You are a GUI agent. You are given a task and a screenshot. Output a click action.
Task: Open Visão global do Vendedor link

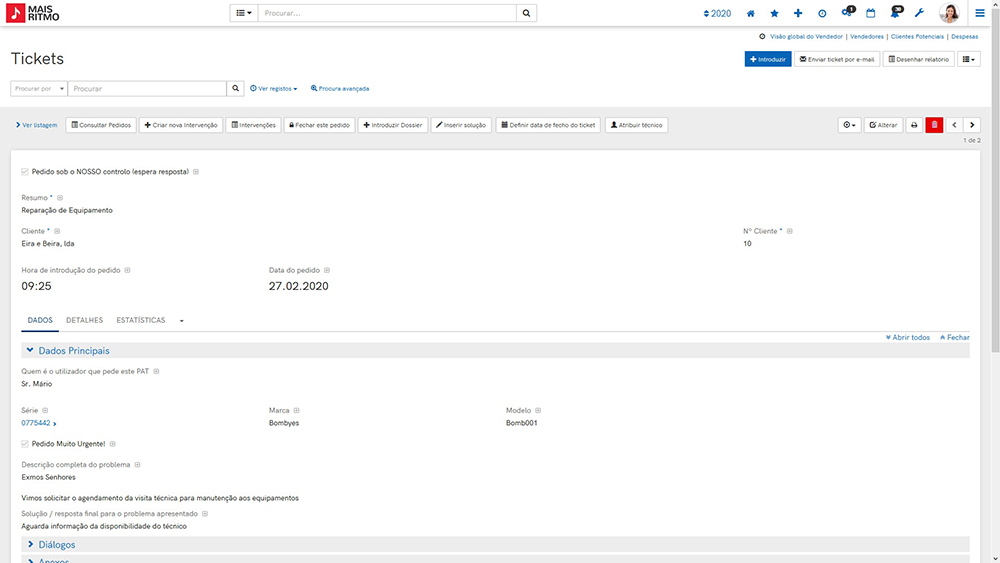pos(806,36)
